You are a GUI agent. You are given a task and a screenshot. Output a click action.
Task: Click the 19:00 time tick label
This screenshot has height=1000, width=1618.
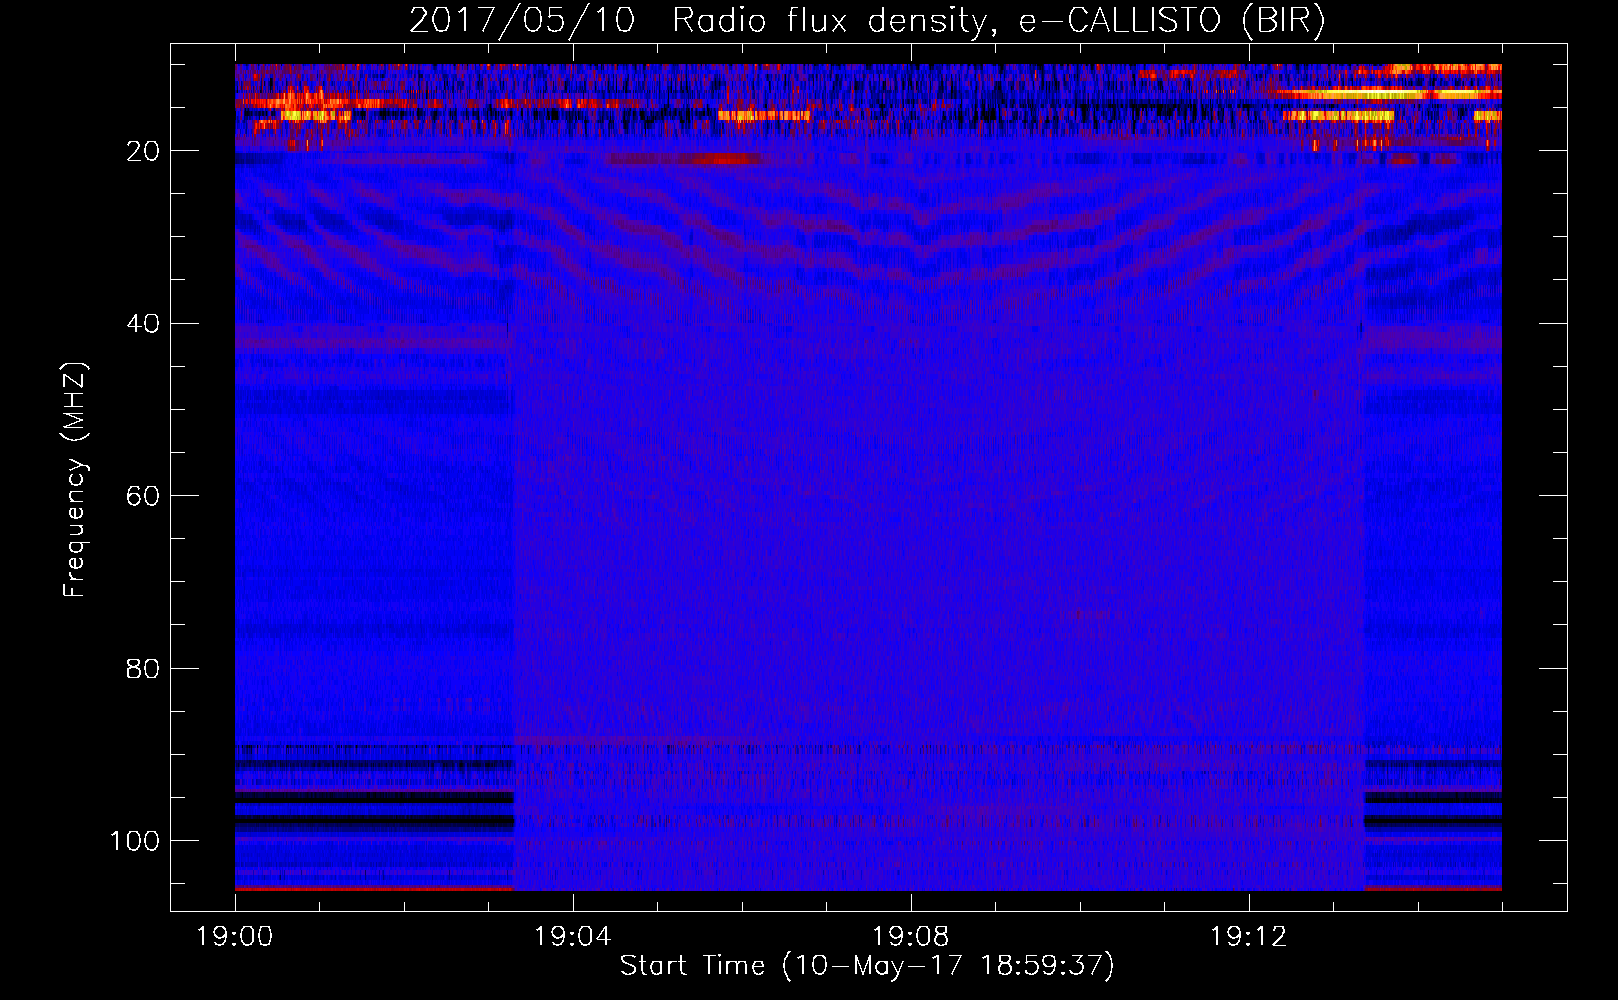[x=235, y=937]
